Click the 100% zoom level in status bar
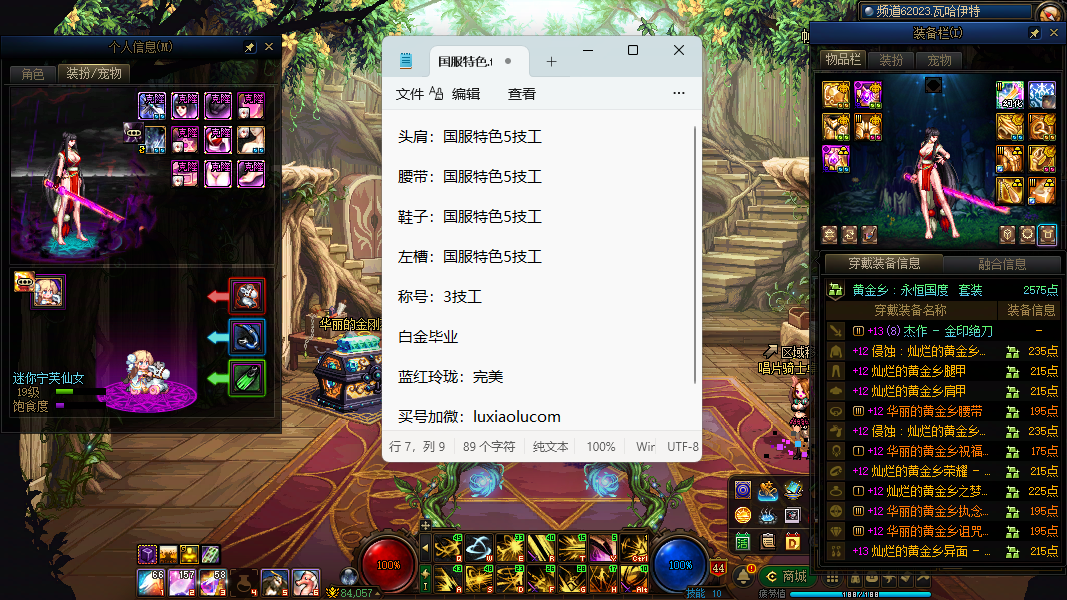The height and width of the screenshot is (600, 1067). click(x=601, y=447)
